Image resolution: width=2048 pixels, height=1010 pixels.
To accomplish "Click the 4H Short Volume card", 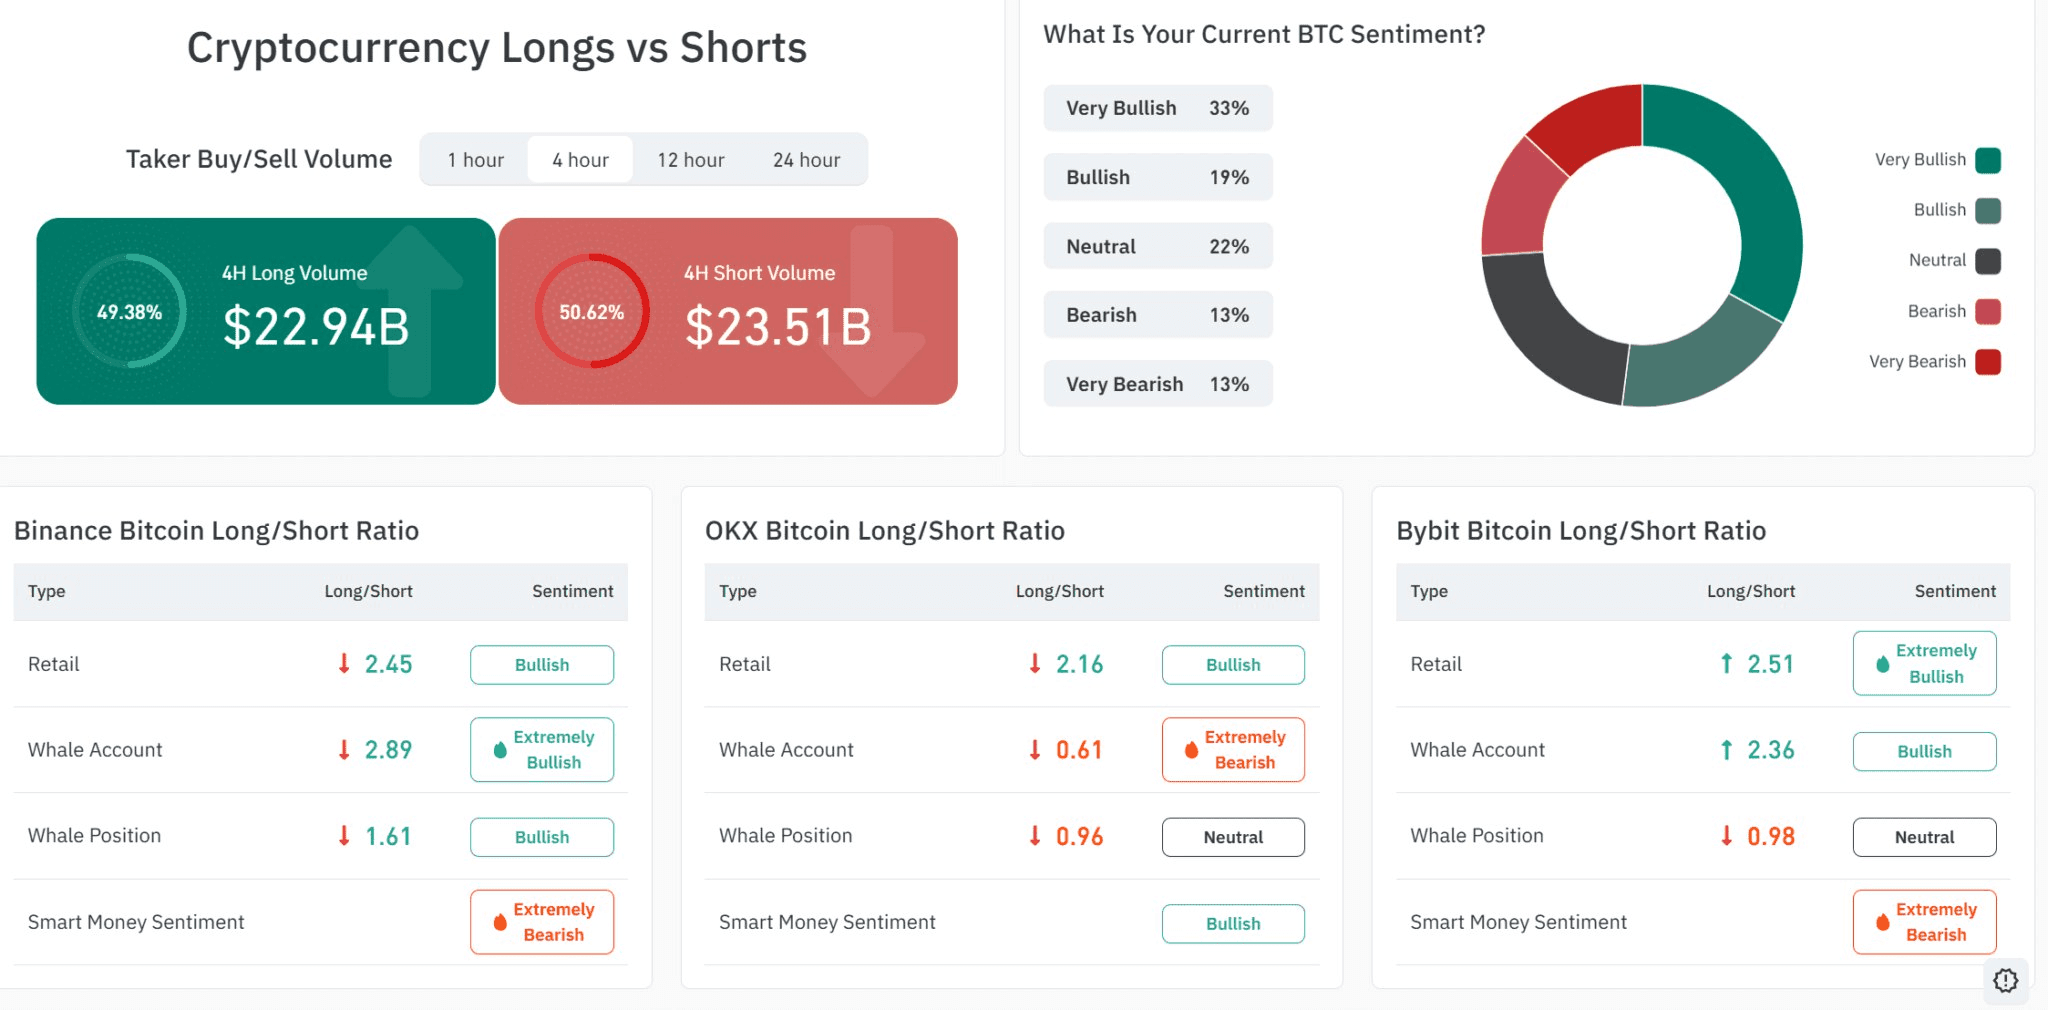I will pyautogui.click(x=728, y=311).
